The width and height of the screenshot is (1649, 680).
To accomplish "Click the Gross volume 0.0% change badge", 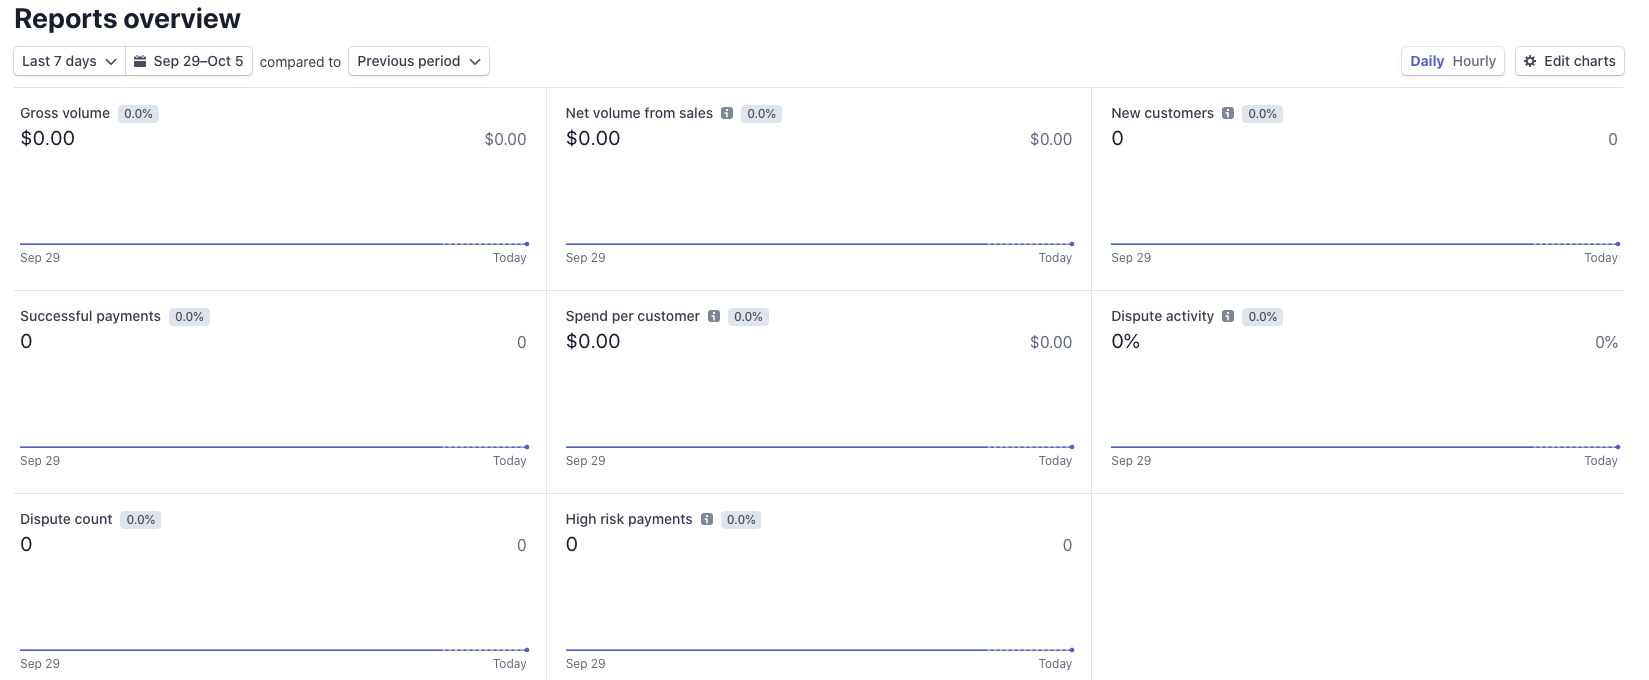I will click(138, 114).
